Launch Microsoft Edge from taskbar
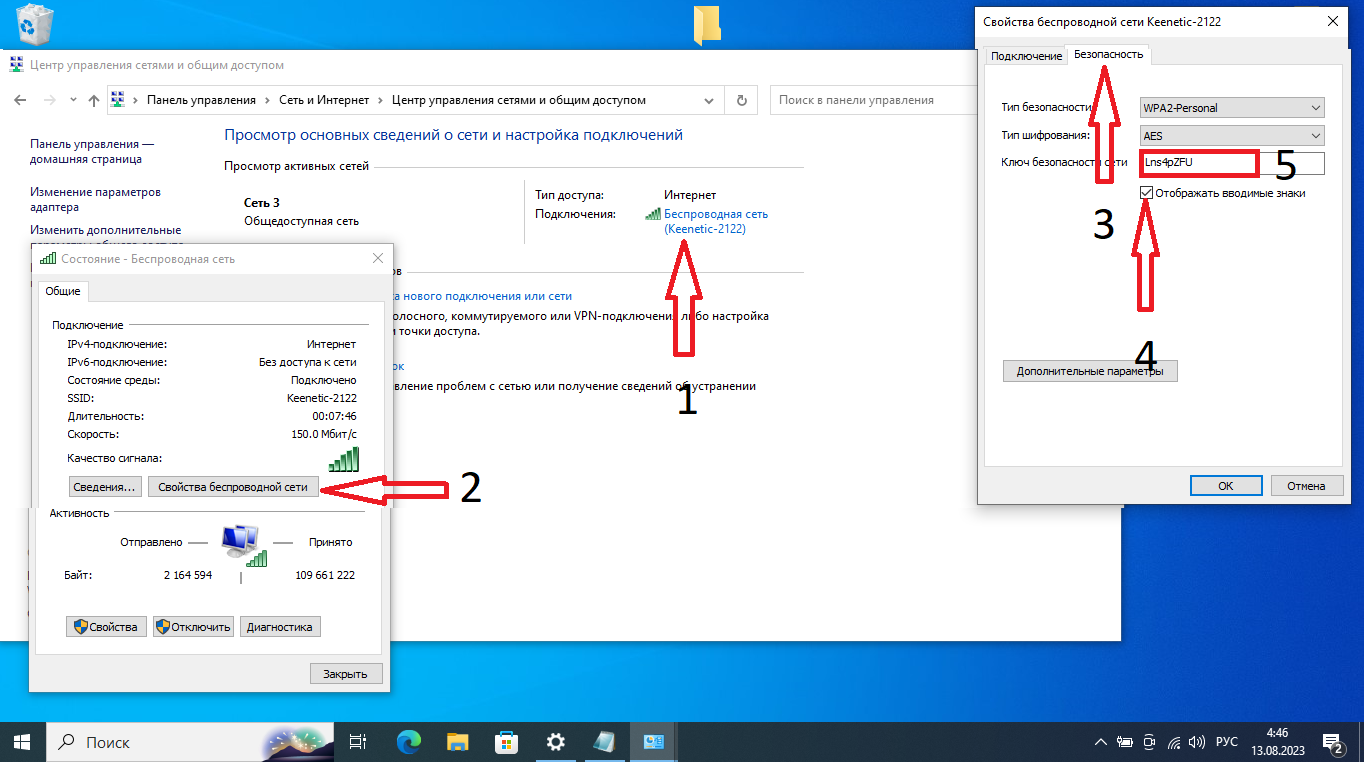Screen dimensions: 1364x762 coord(408,742)
